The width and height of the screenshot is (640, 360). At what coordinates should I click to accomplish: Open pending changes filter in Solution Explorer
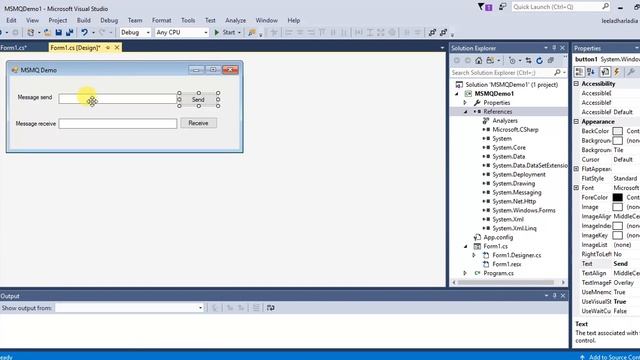pyautogui.click(x=512, y=60)
